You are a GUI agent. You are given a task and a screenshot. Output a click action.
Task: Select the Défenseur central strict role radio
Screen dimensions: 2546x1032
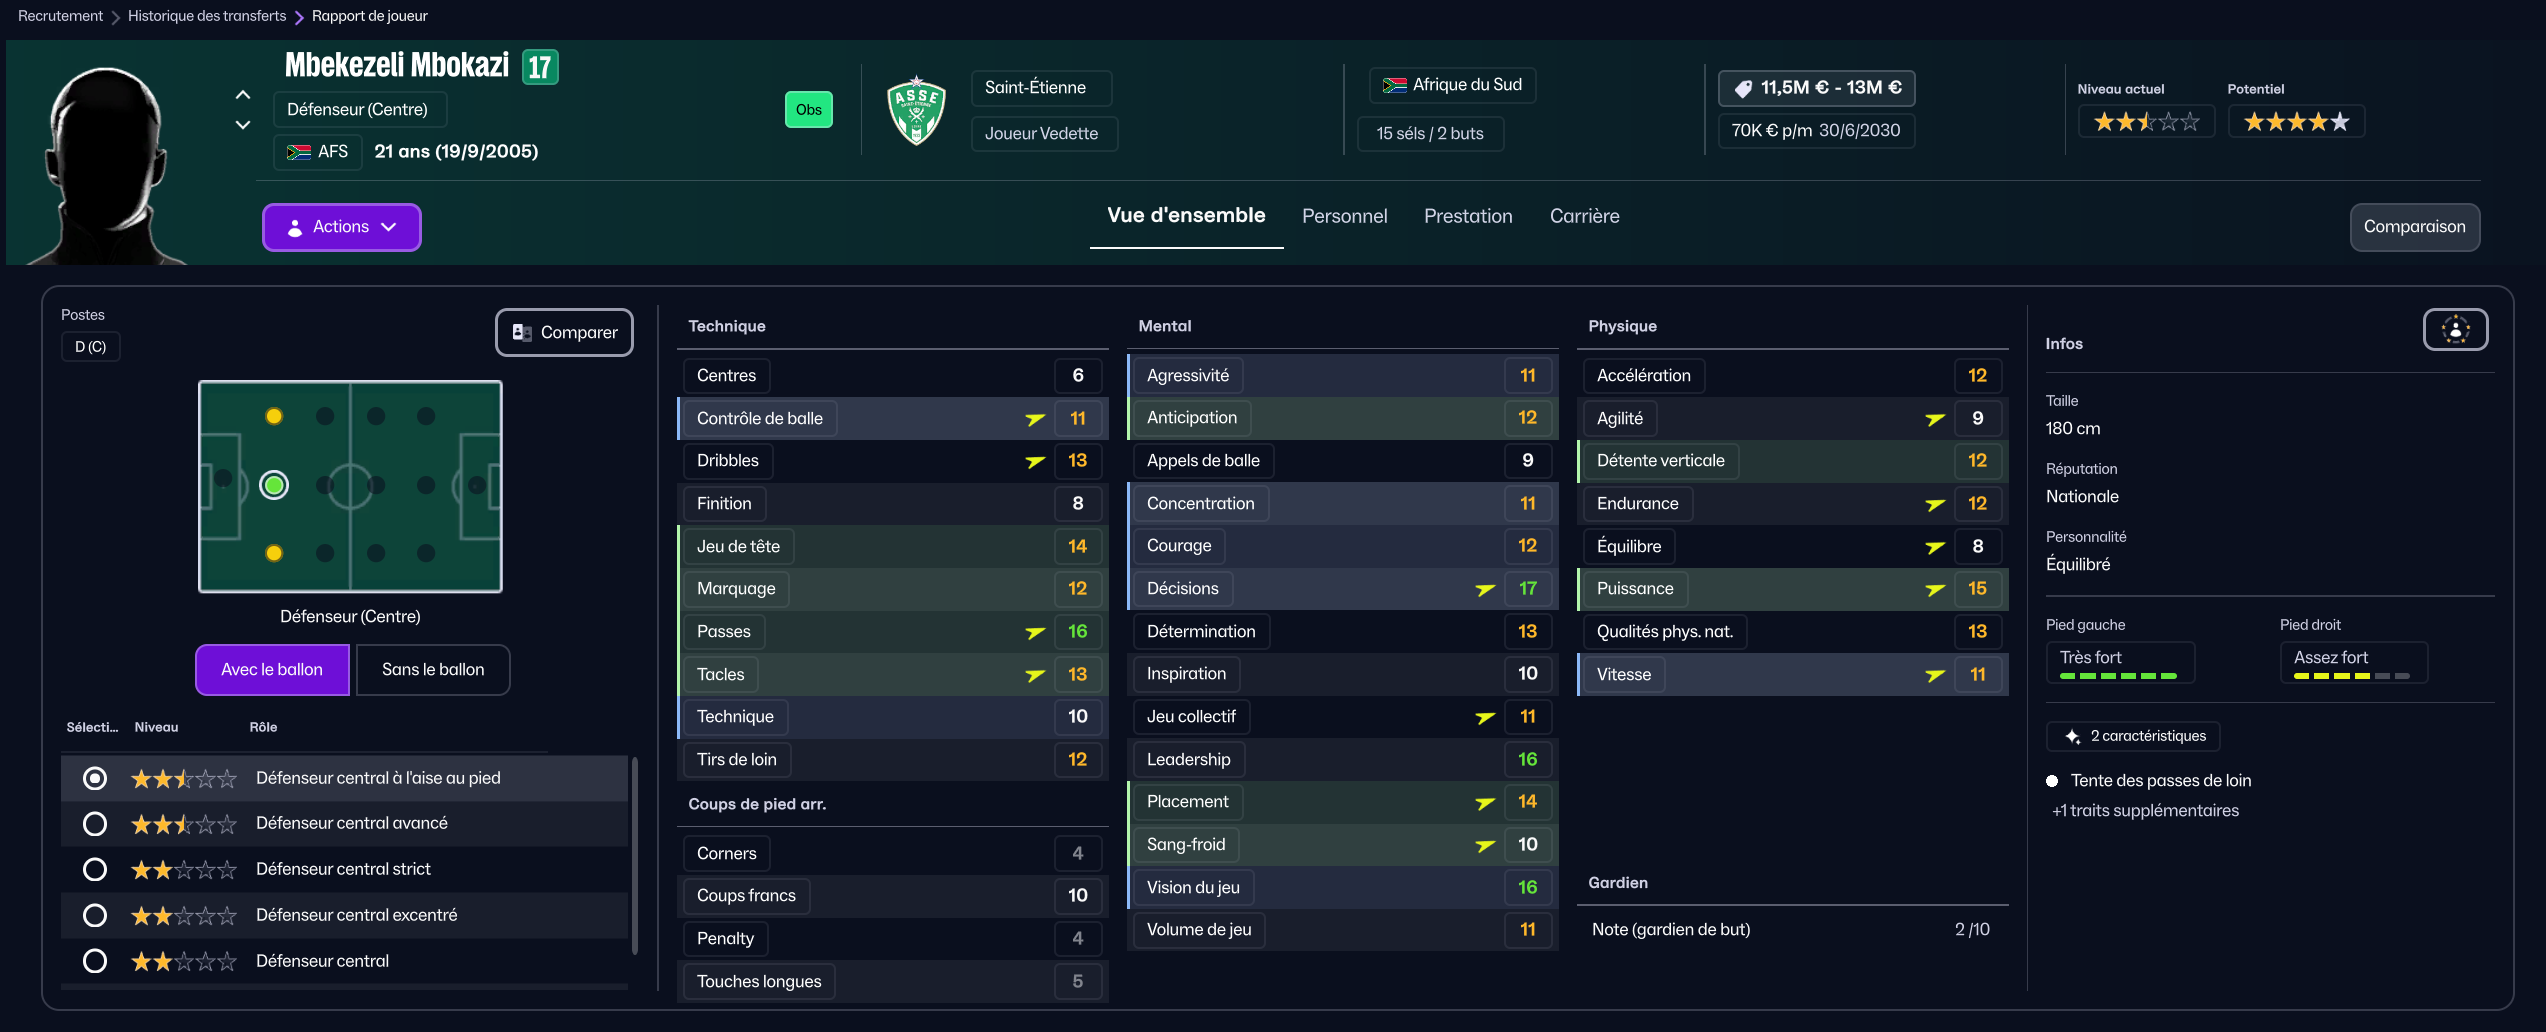95,869
